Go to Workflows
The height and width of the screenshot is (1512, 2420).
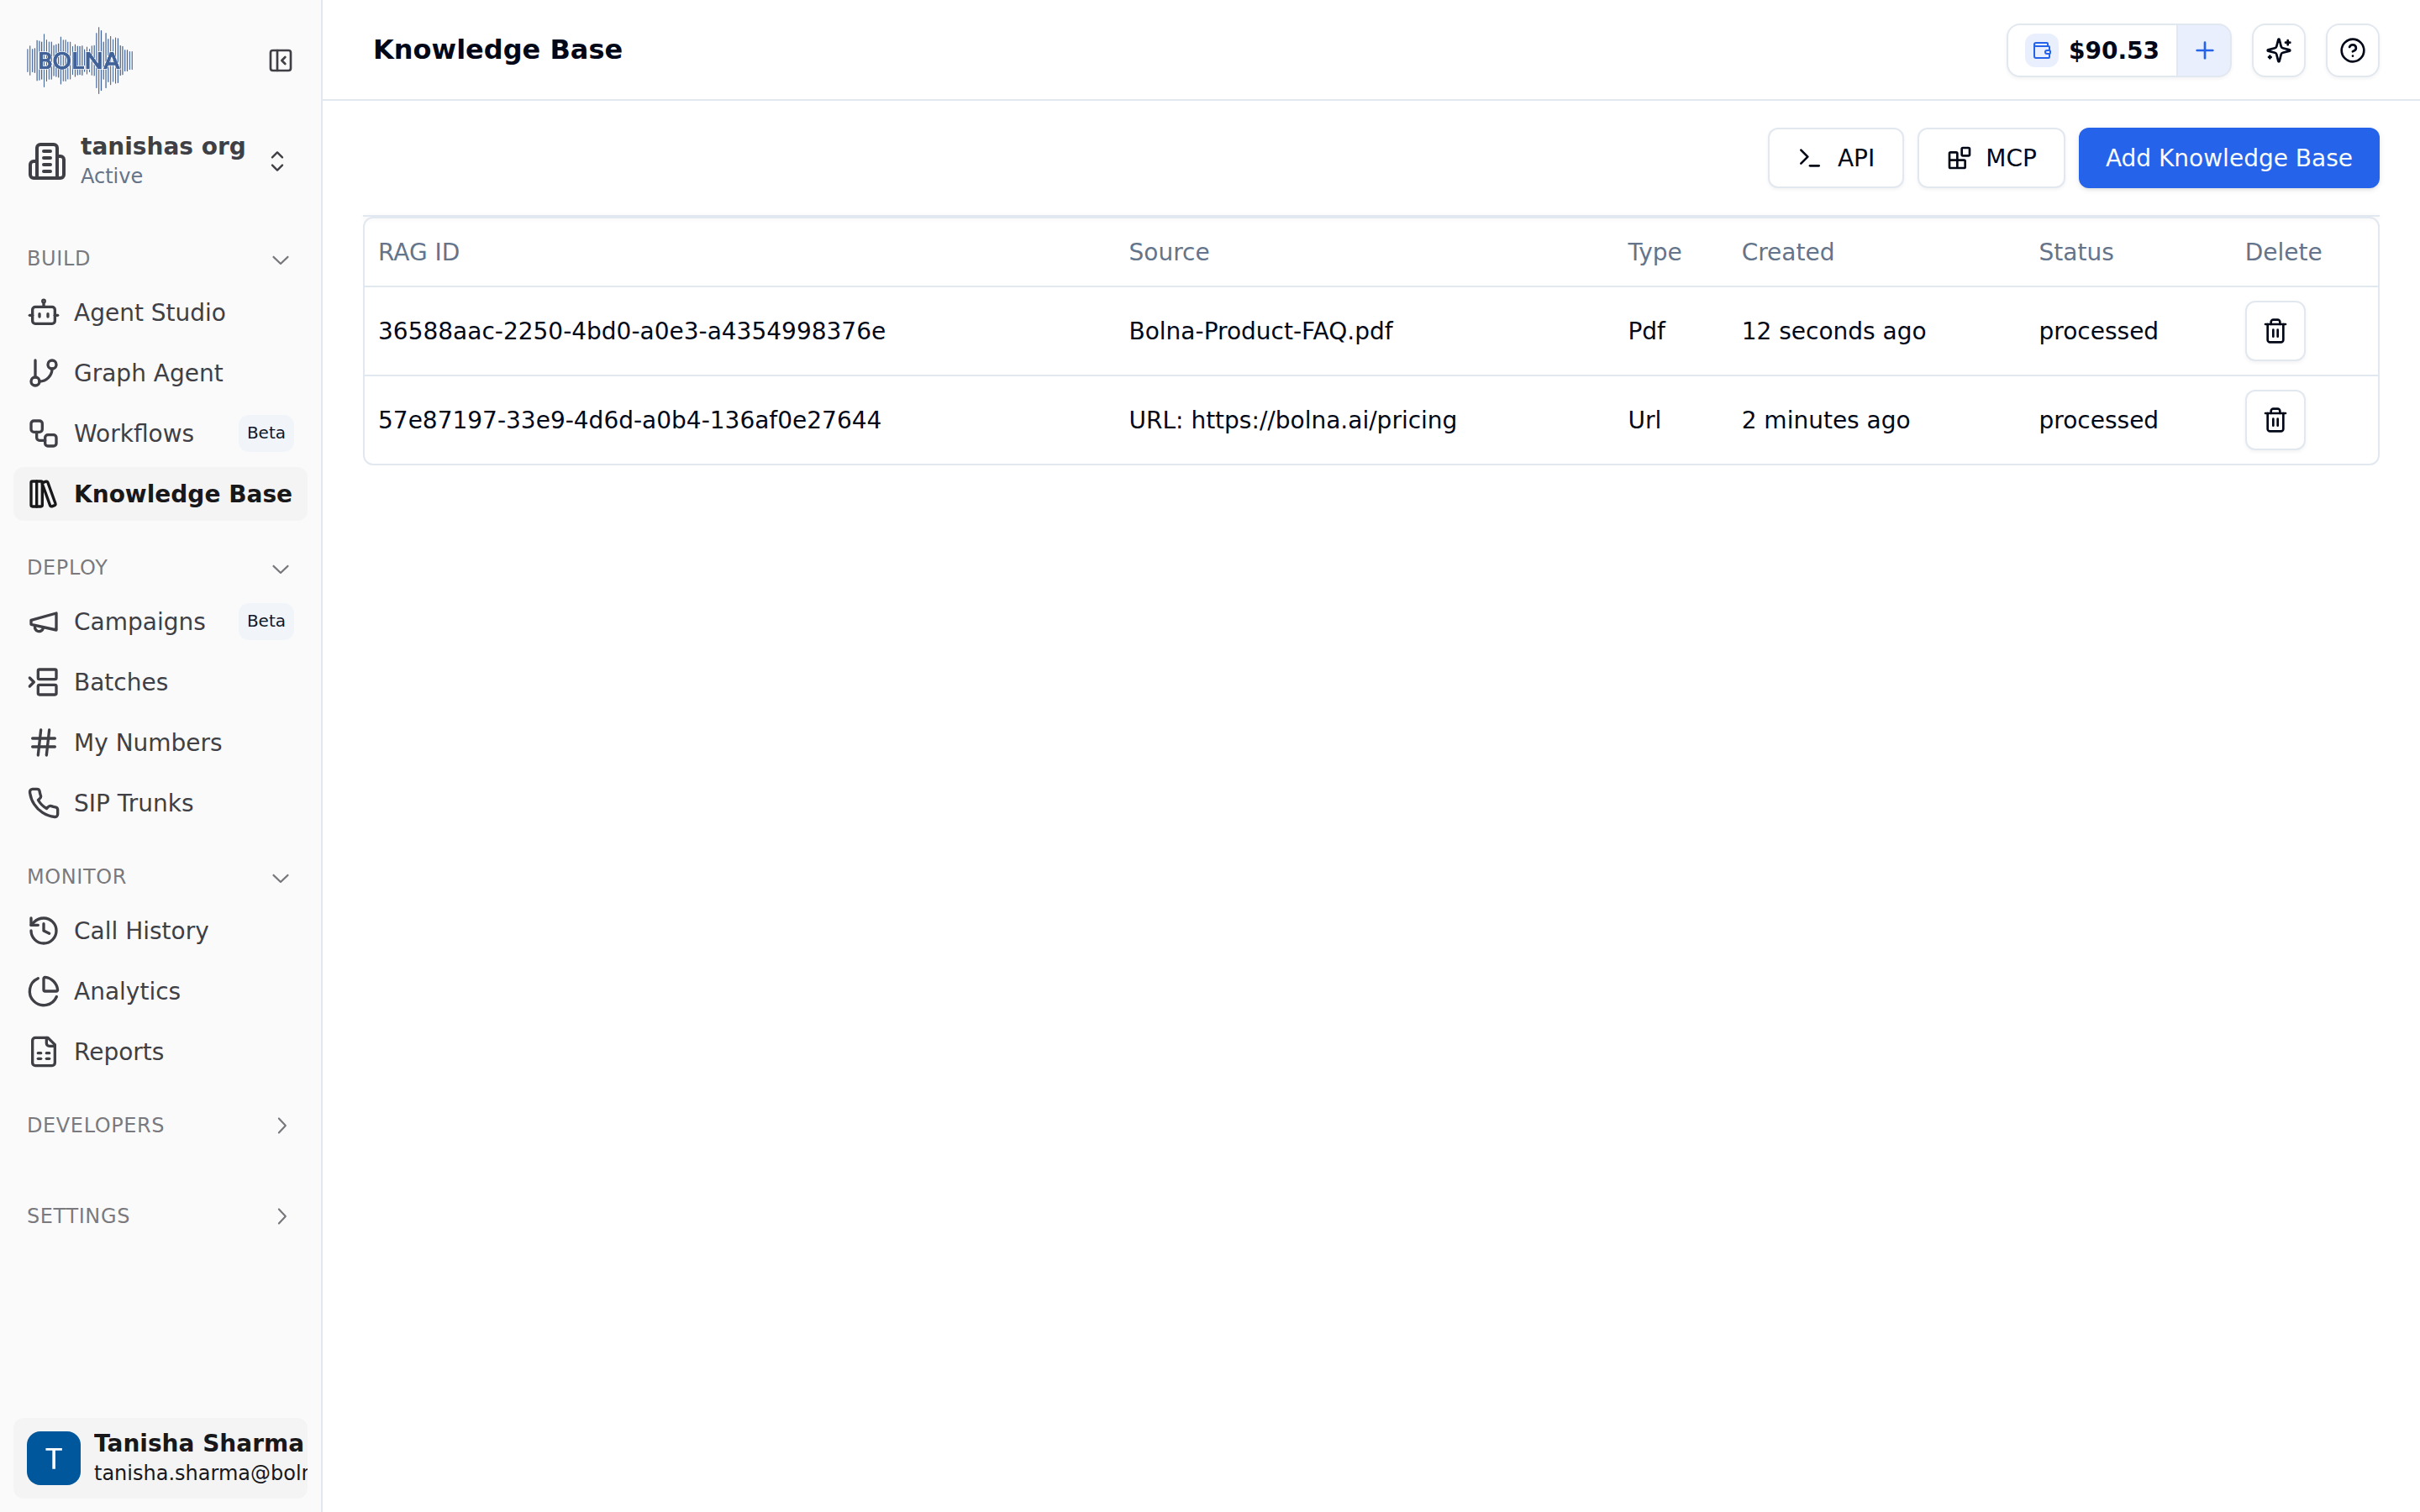160,433
